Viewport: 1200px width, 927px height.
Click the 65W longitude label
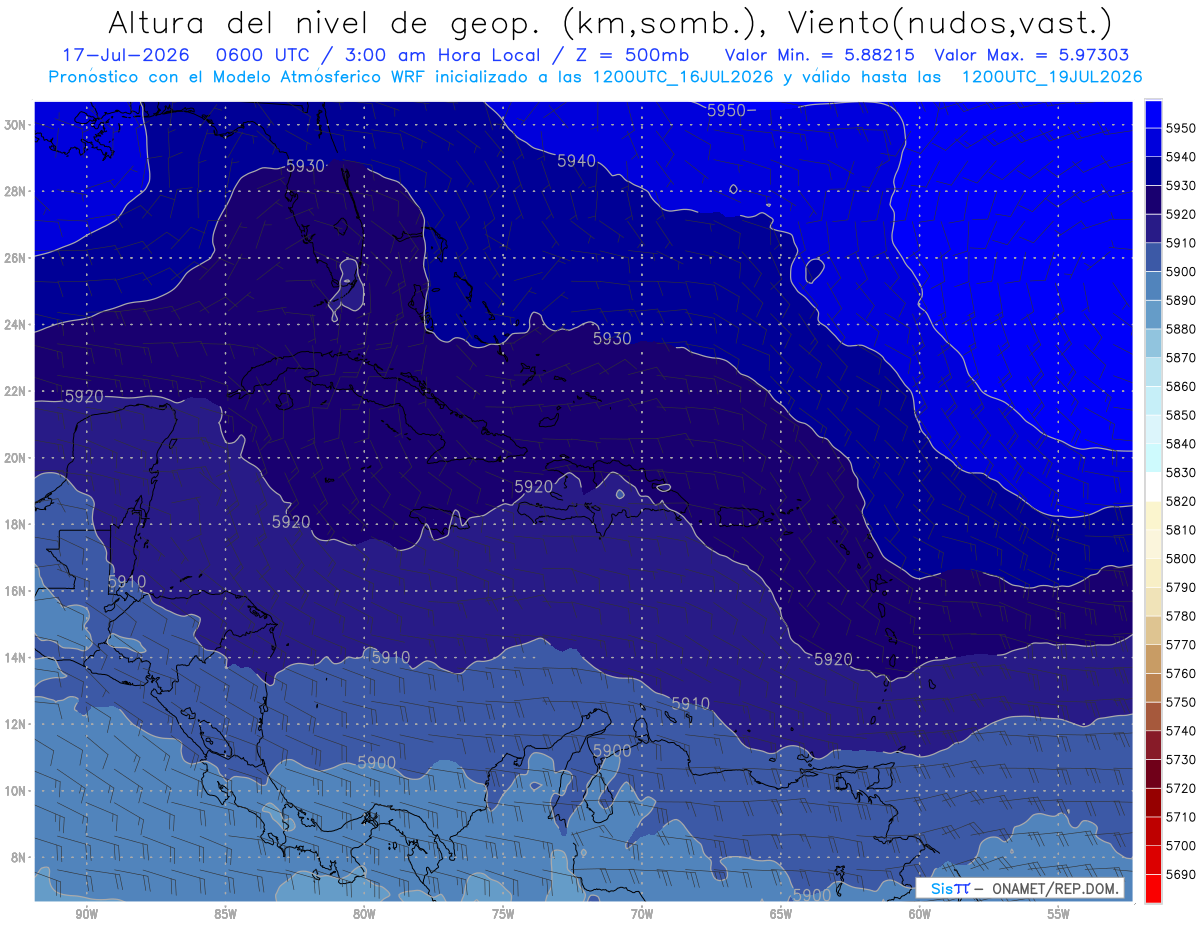tap(781, 915)
